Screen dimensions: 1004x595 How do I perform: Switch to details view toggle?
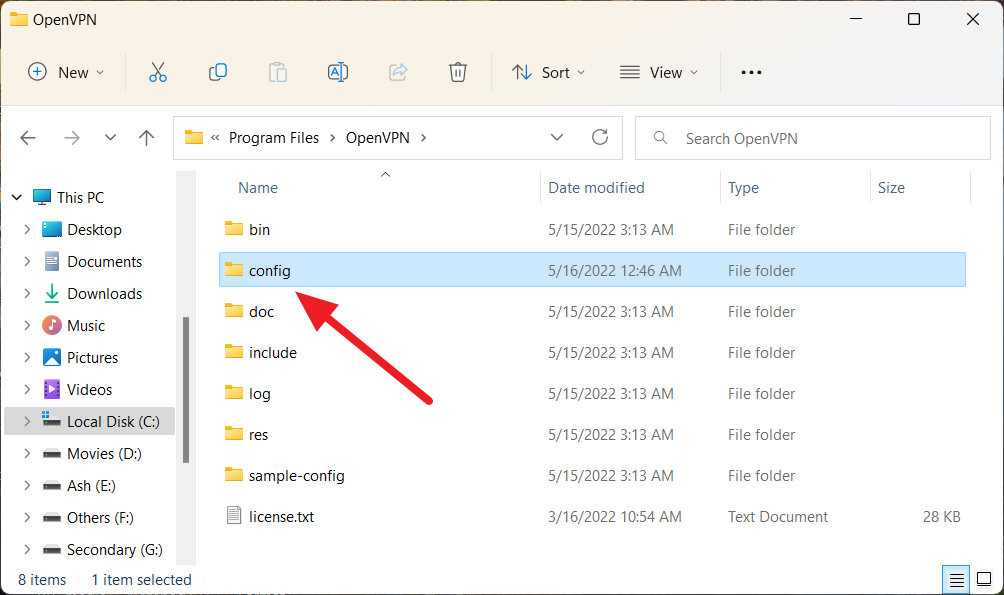coord(956,579)
